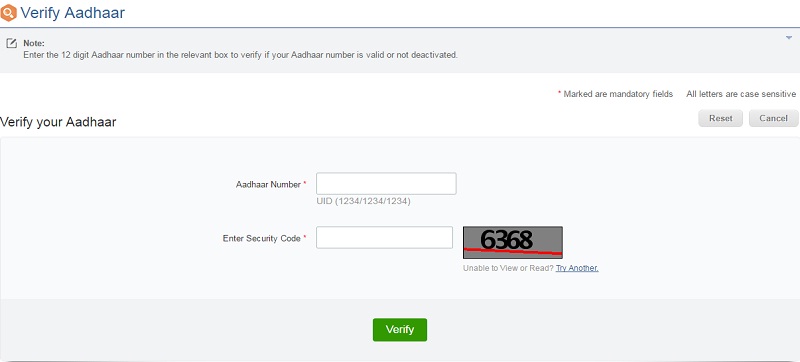800x362 pixels.
Task: Click the pencil note icon beside Note
Action: (11, 43)
